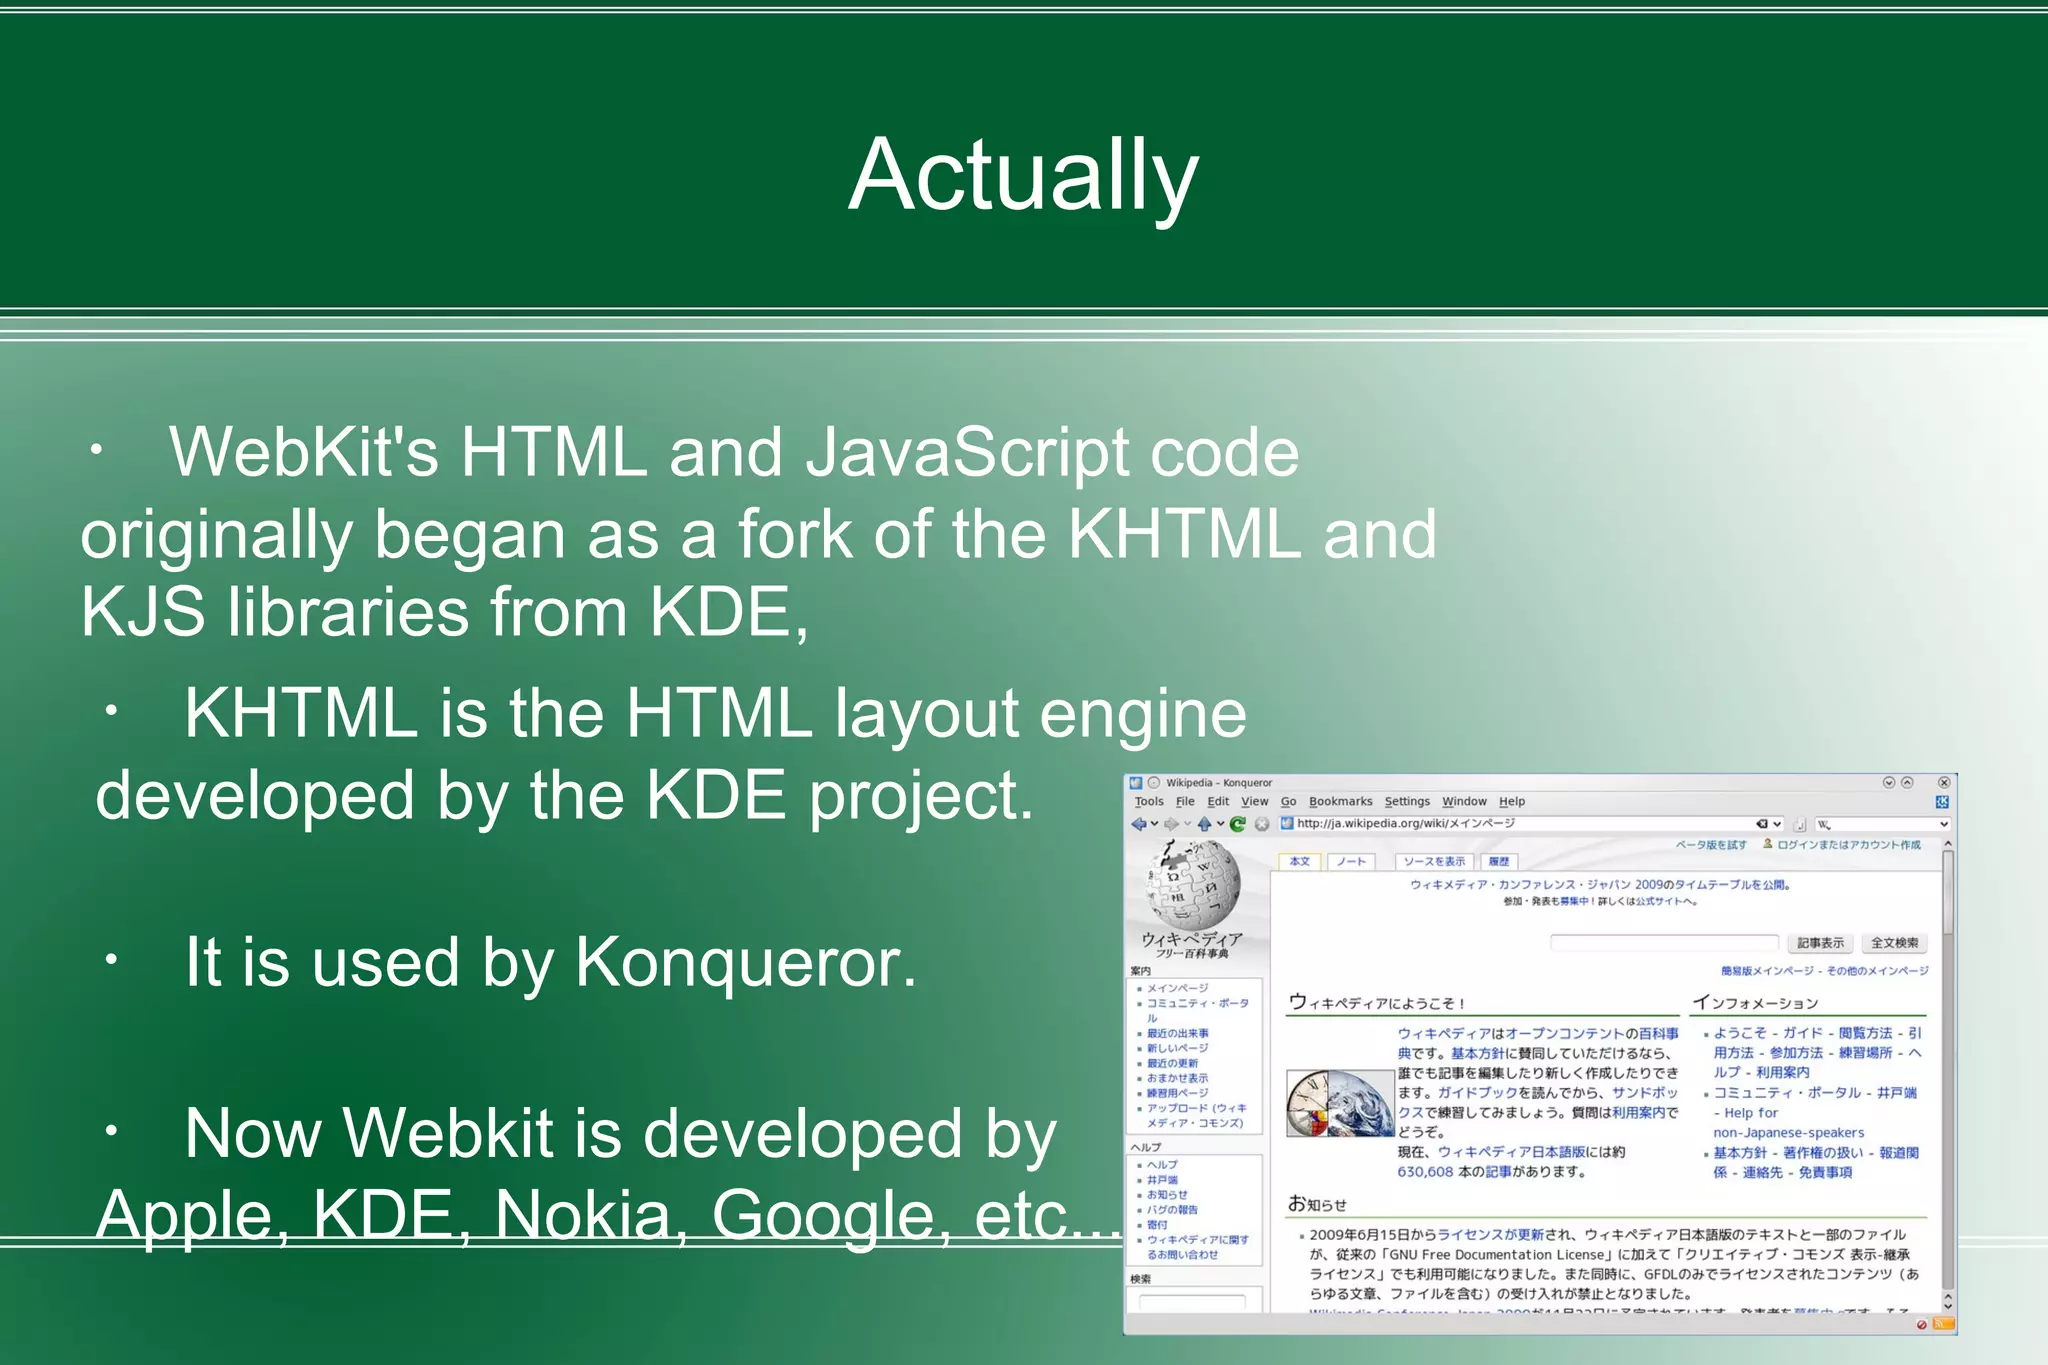The width and height of the screenshot is (2048, 1365).
Task: Click the round pin icon in title bar
Action: 1153,783
